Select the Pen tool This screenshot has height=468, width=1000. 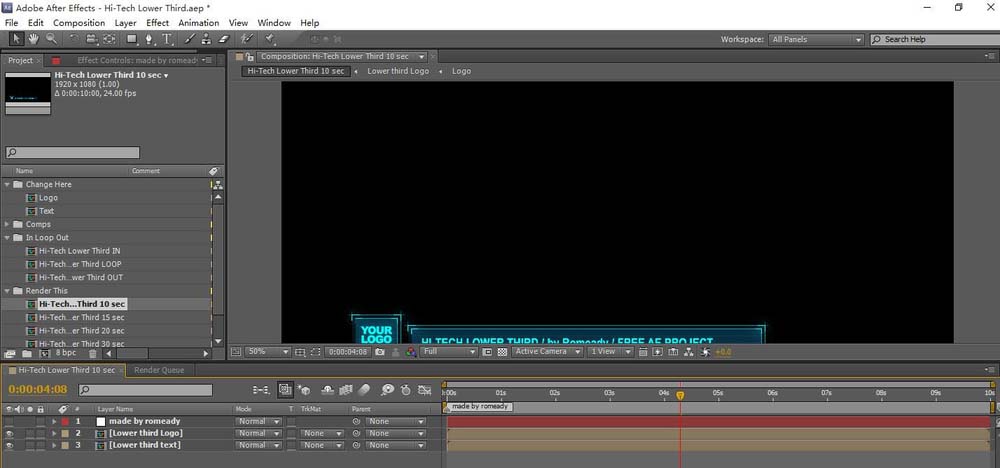pos(149,39)
